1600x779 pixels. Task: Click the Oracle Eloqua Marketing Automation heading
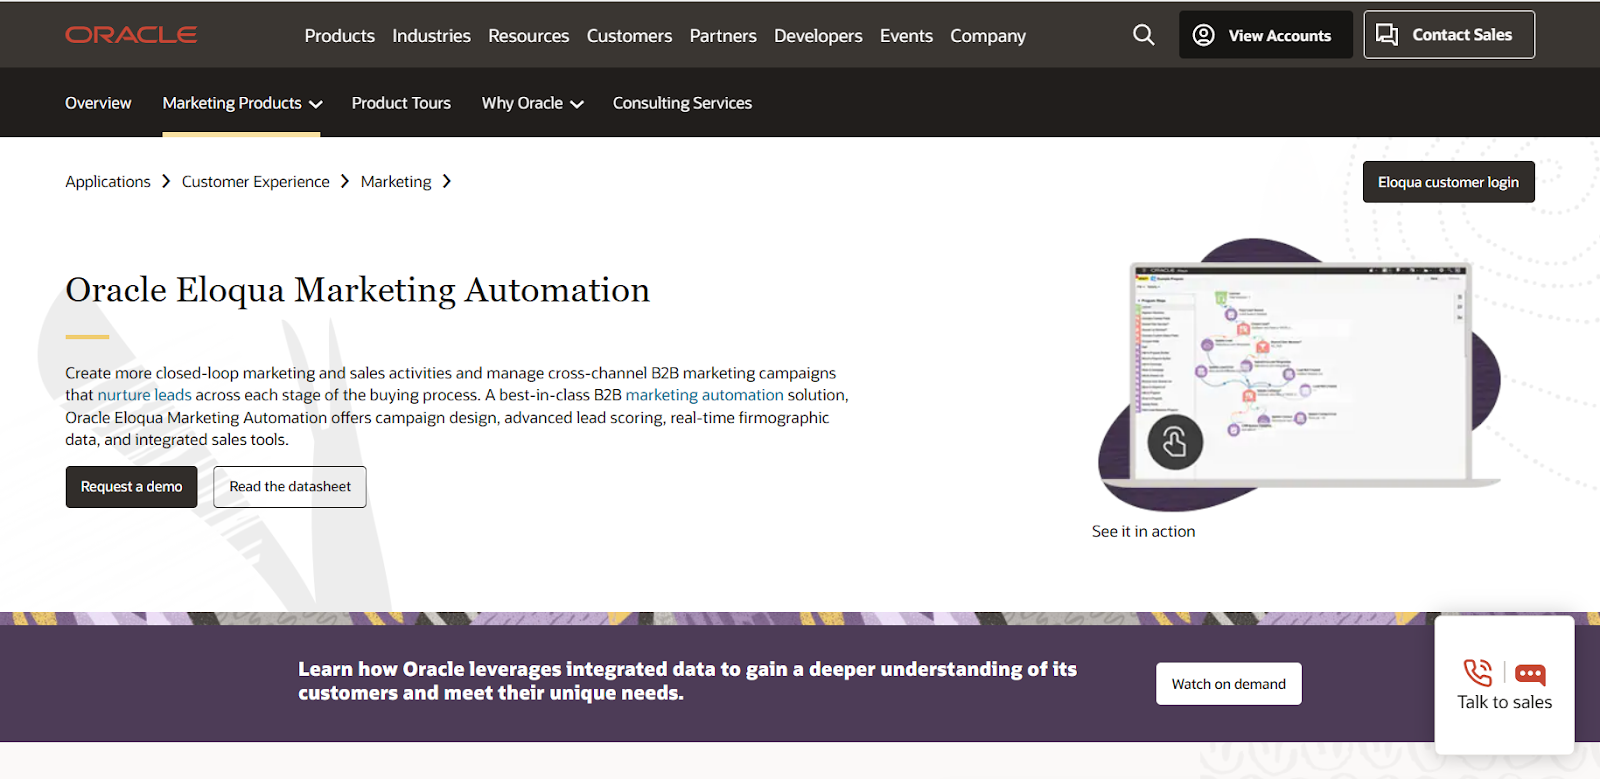coord(358,290)
